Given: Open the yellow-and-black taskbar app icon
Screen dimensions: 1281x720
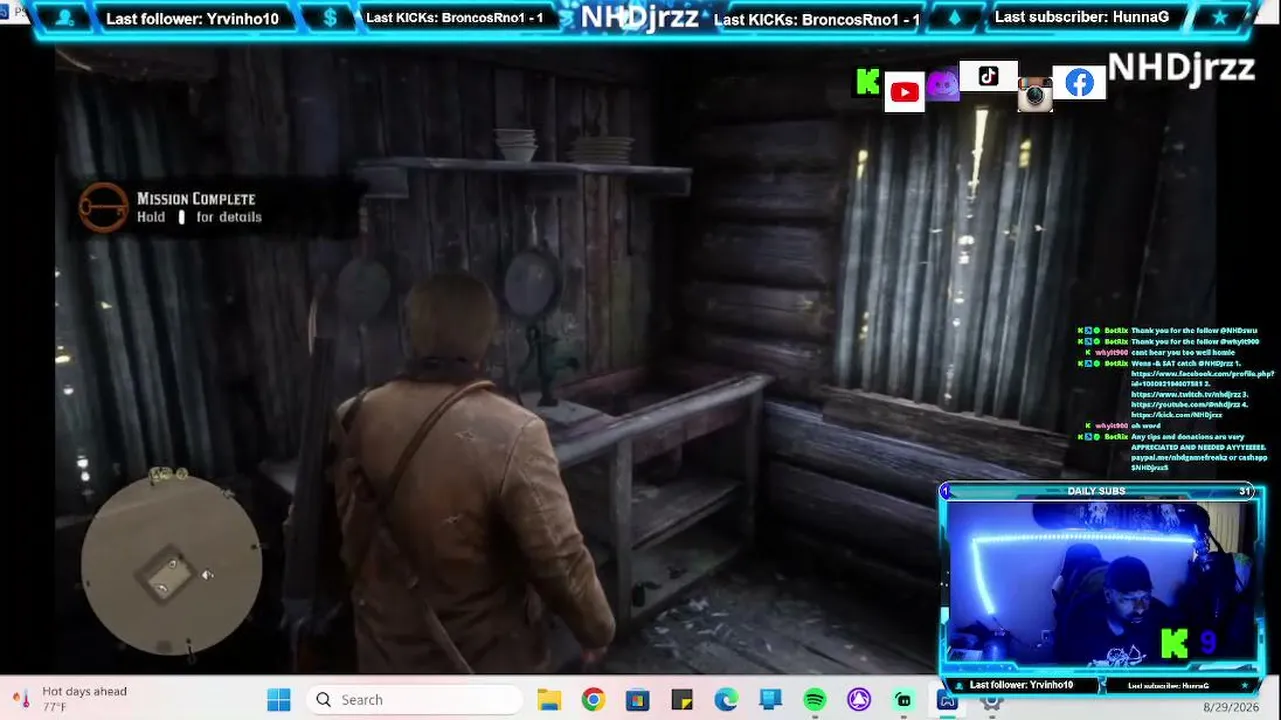Looking at the screenshot, I should pyautogui.click(x=682, y=700).
